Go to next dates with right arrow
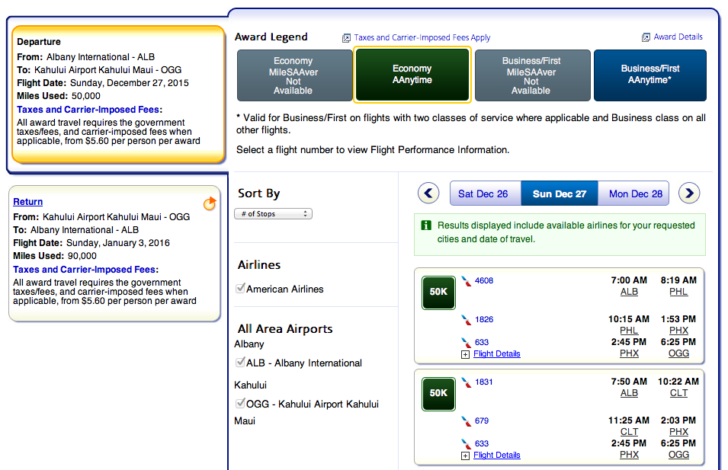The image size is (728, 470). point(689,193)
